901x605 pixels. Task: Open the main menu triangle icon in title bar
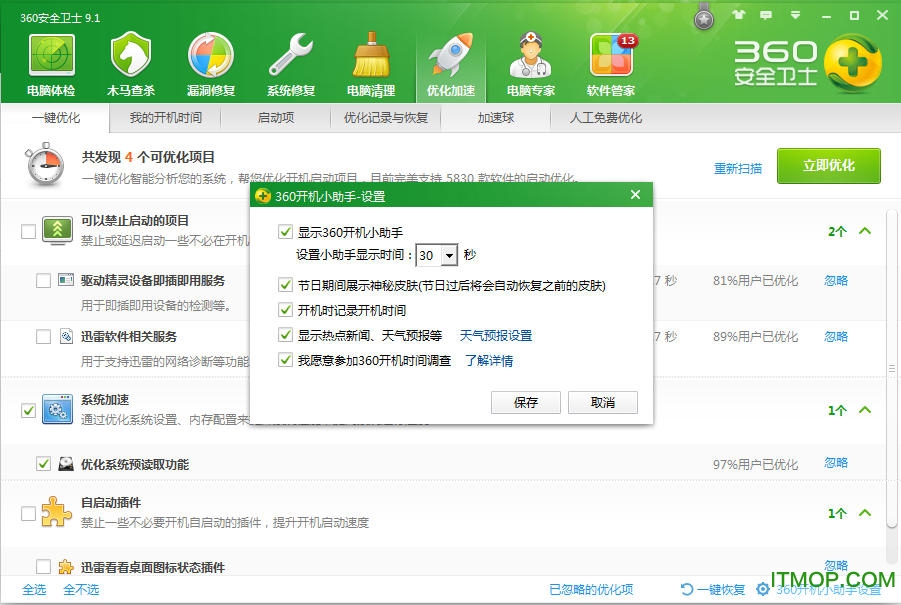click(795, 16)
